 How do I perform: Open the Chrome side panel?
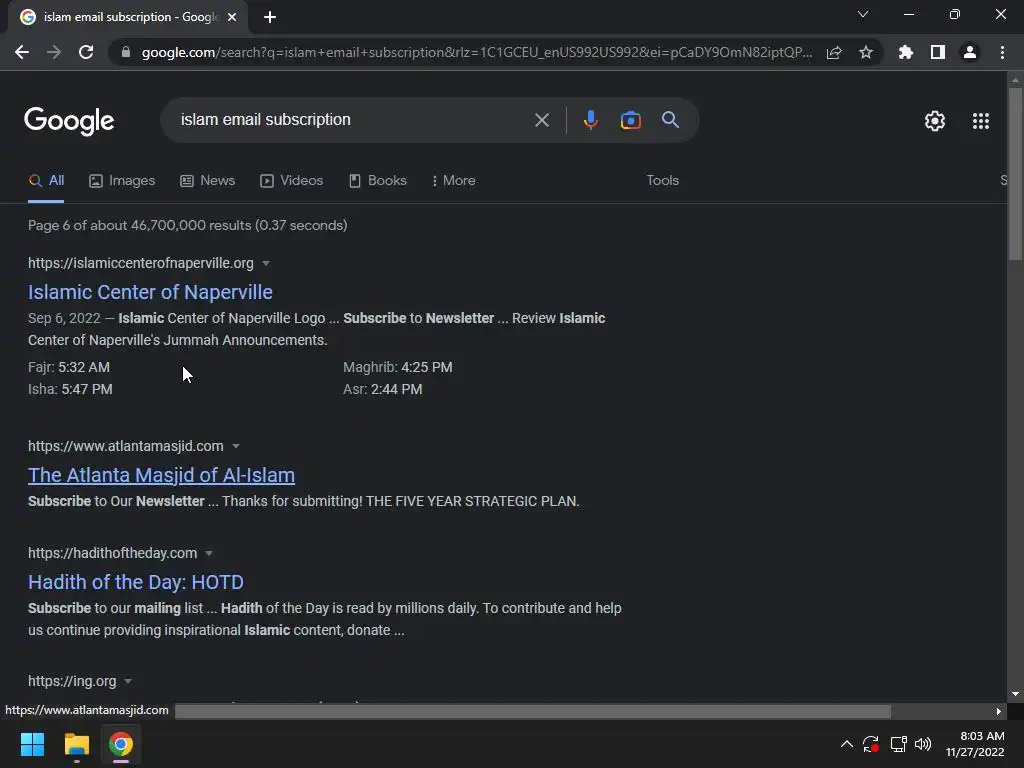point(938,52)
